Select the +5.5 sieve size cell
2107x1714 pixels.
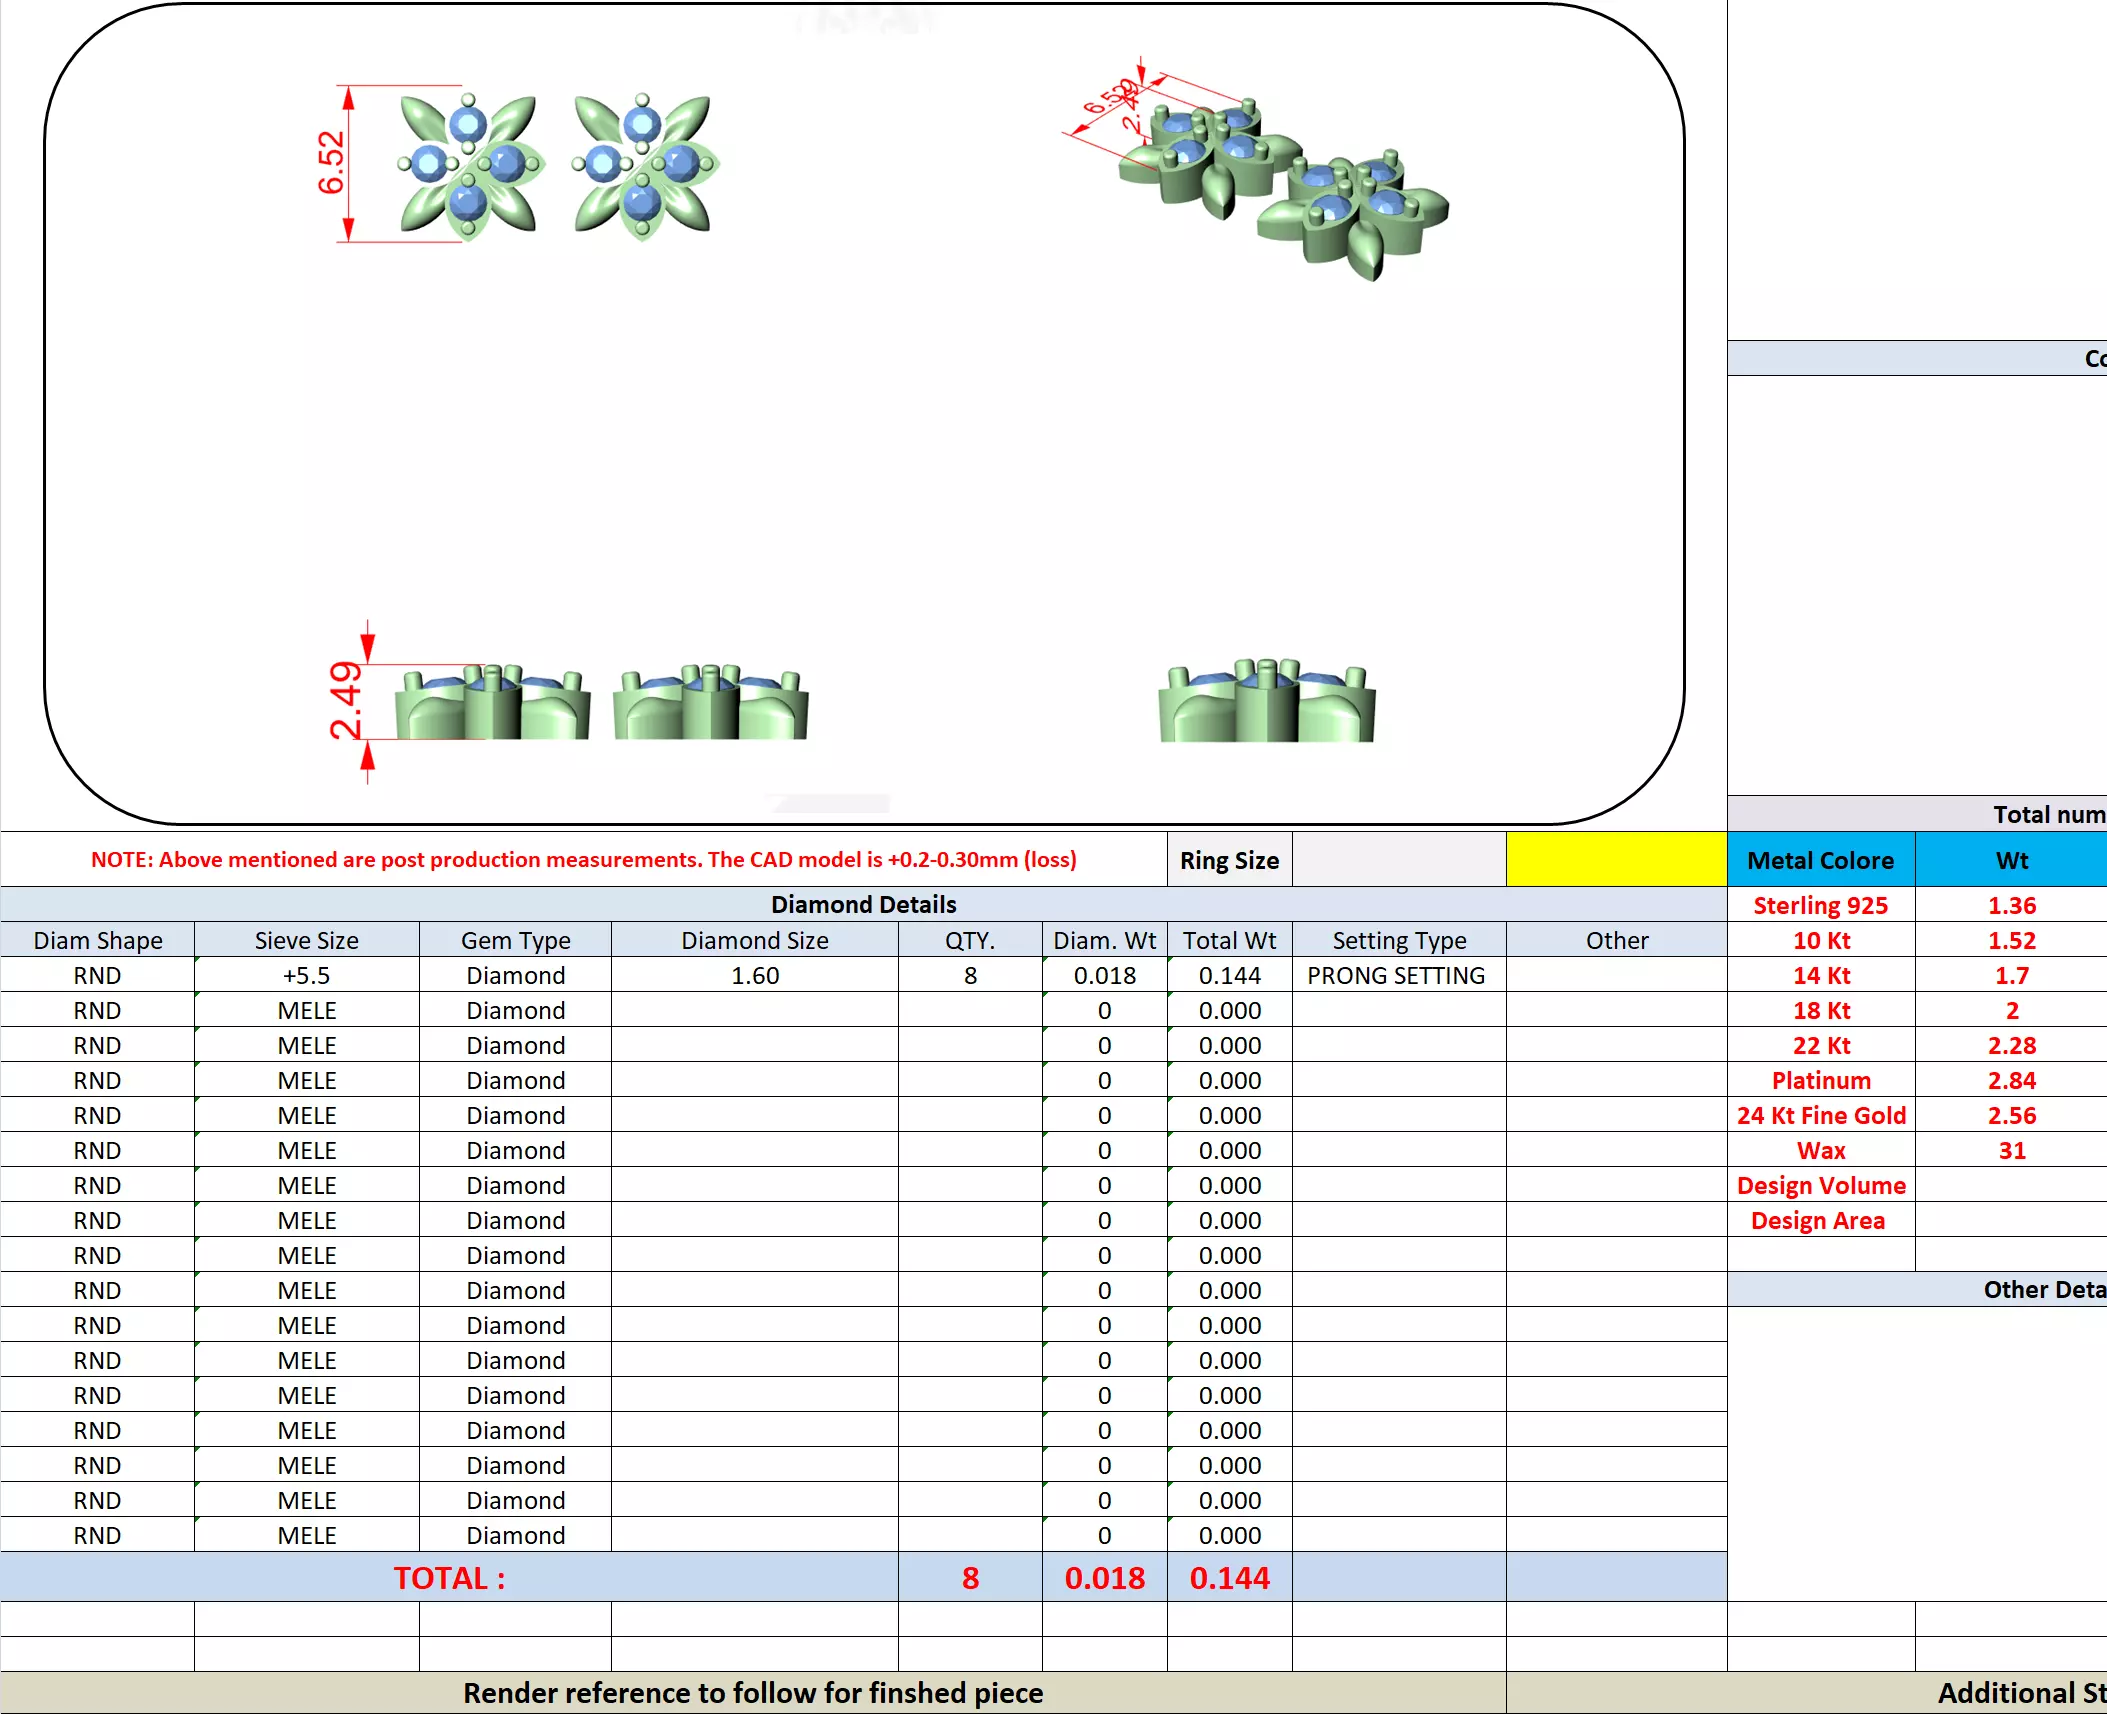point(306,975)
